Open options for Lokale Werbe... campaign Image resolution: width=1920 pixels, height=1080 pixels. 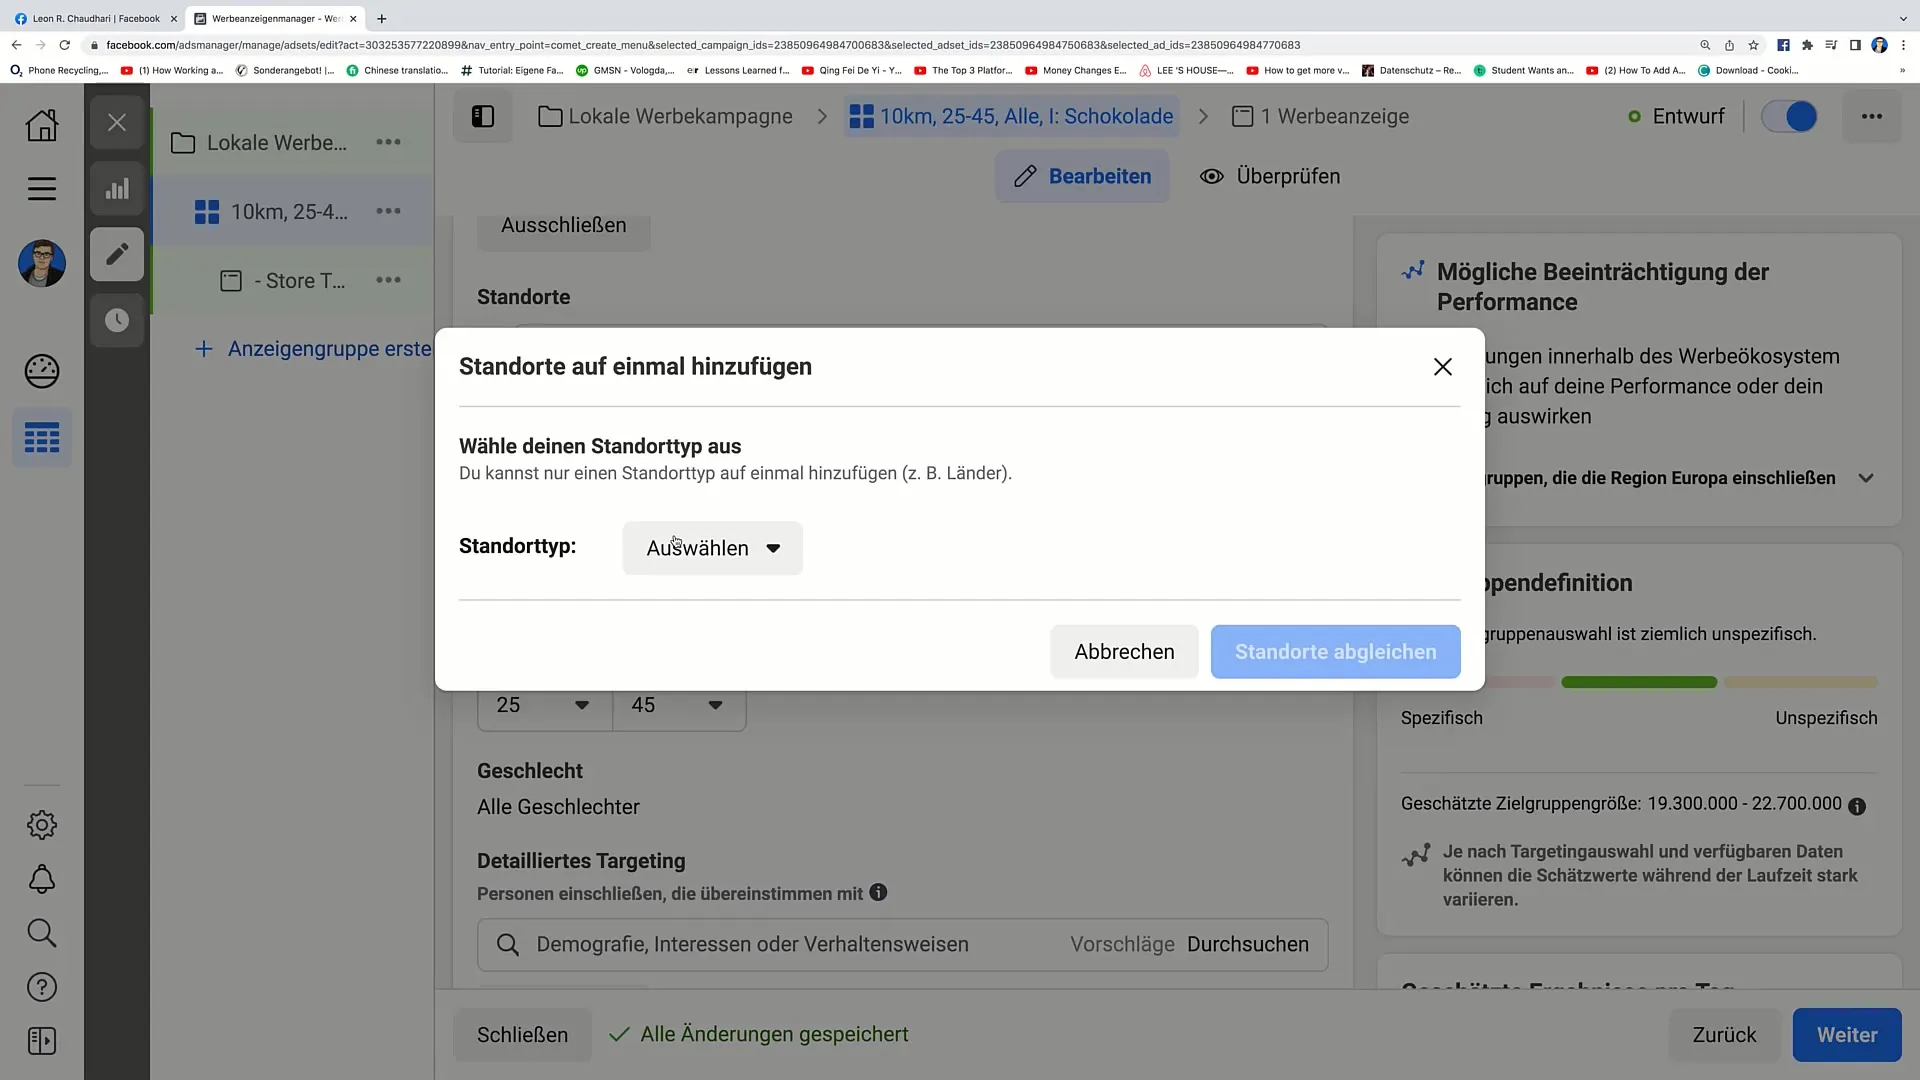[388, 142]
